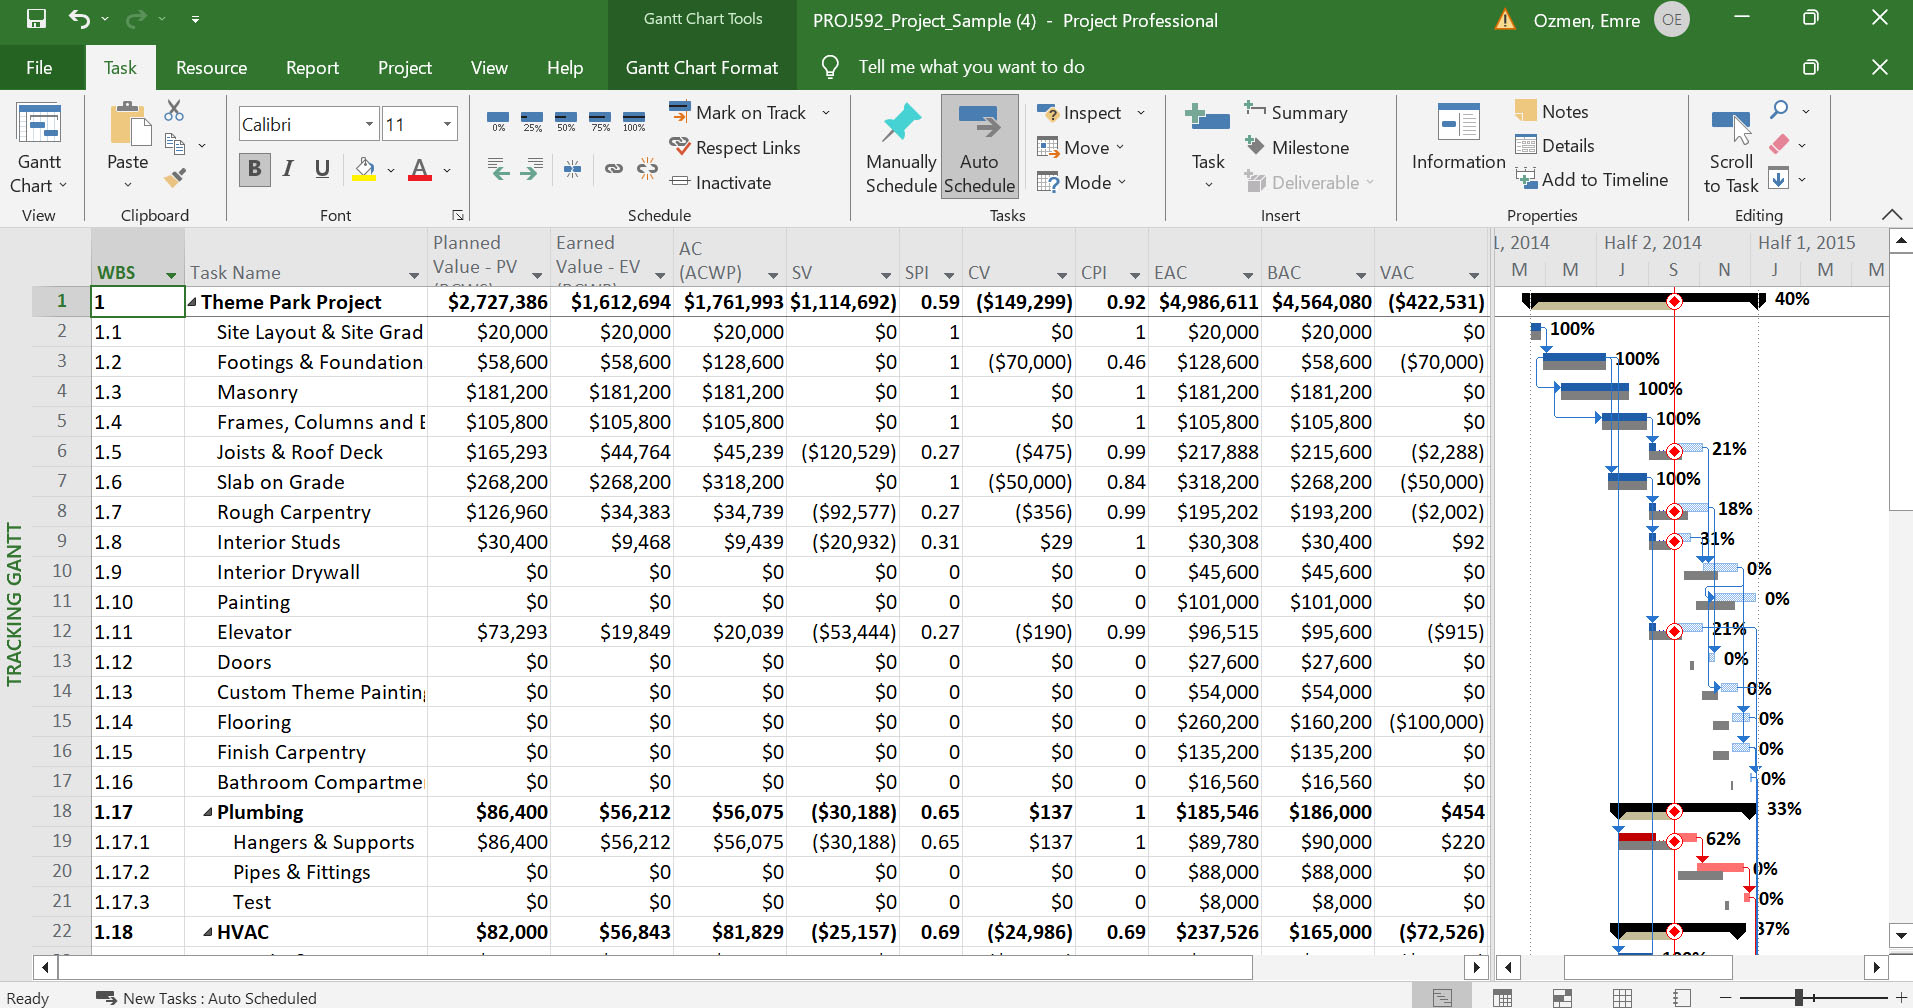1913x1008 pixels.
Task: Switch to Task Usage view in status bar
Action: tap(1502, 997)
